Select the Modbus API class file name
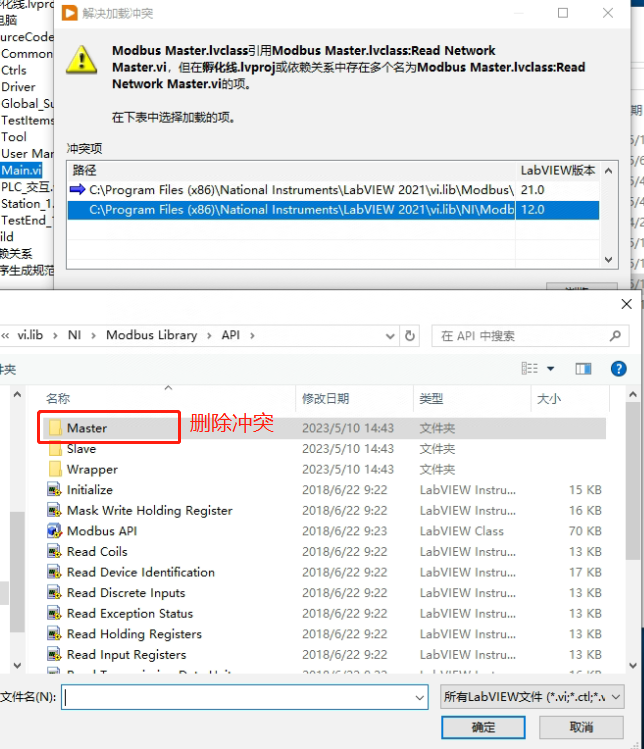This screenshot has height=749, width=644. [102, 531]
